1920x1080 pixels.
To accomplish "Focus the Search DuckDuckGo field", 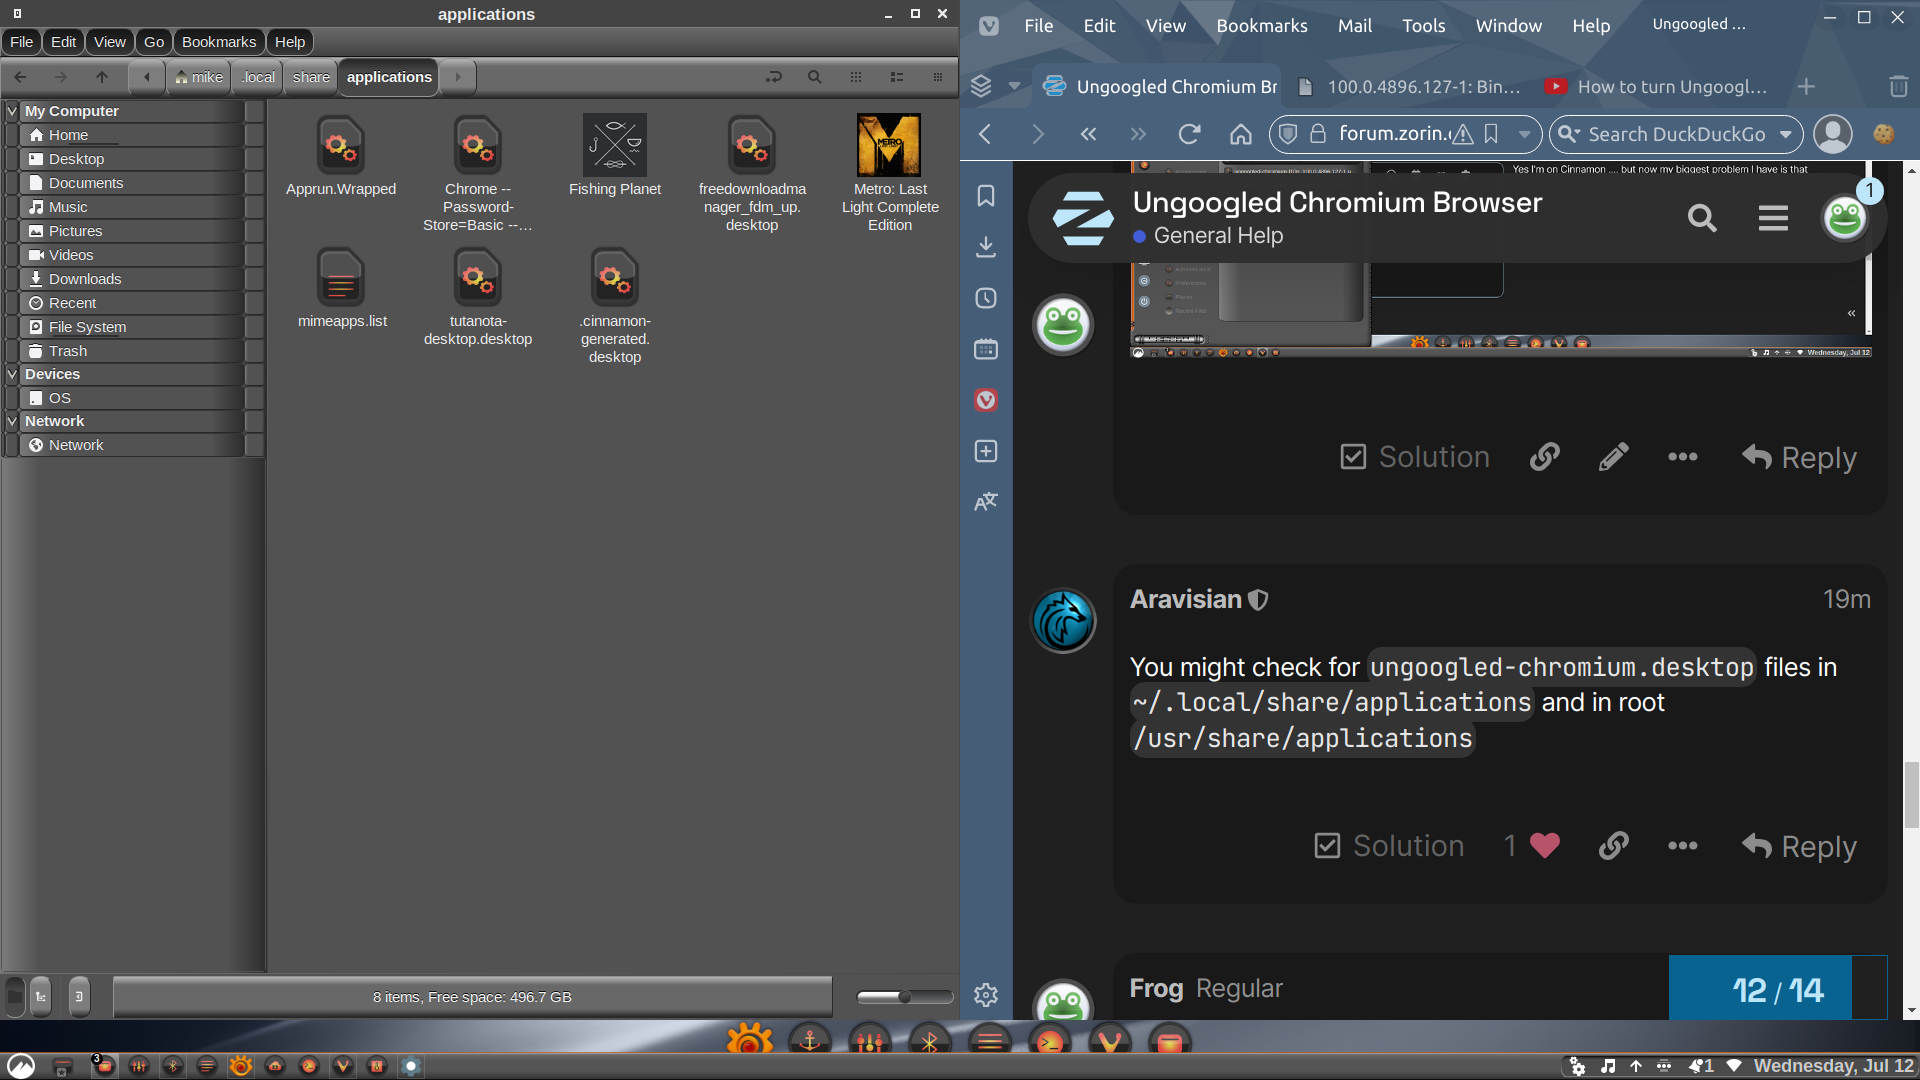I will pos(1676,134).
